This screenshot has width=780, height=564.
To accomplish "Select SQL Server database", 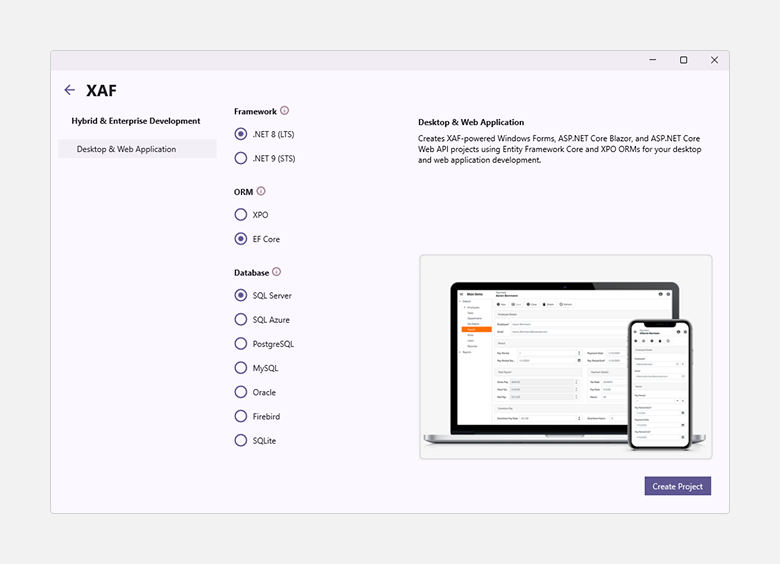I will [x=240, y=296].
